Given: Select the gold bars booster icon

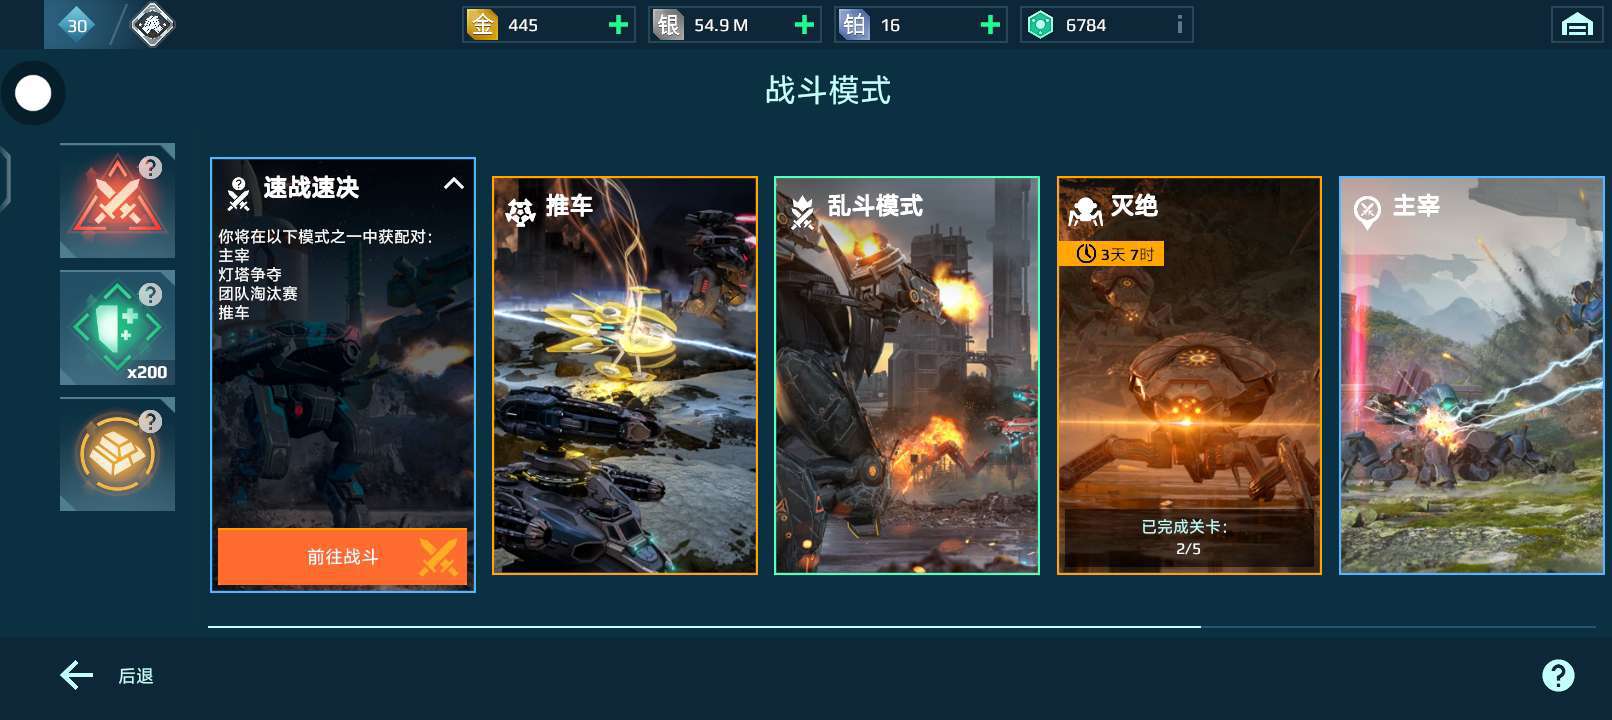Looking at the screenshot, I should click(x=117, y=454).
